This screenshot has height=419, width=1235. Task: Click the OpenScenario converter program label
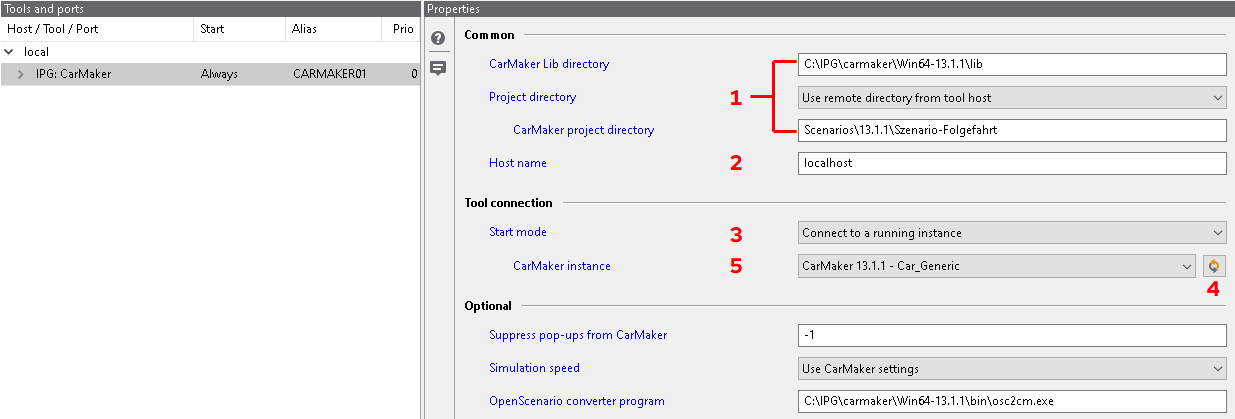pos(577,401)
